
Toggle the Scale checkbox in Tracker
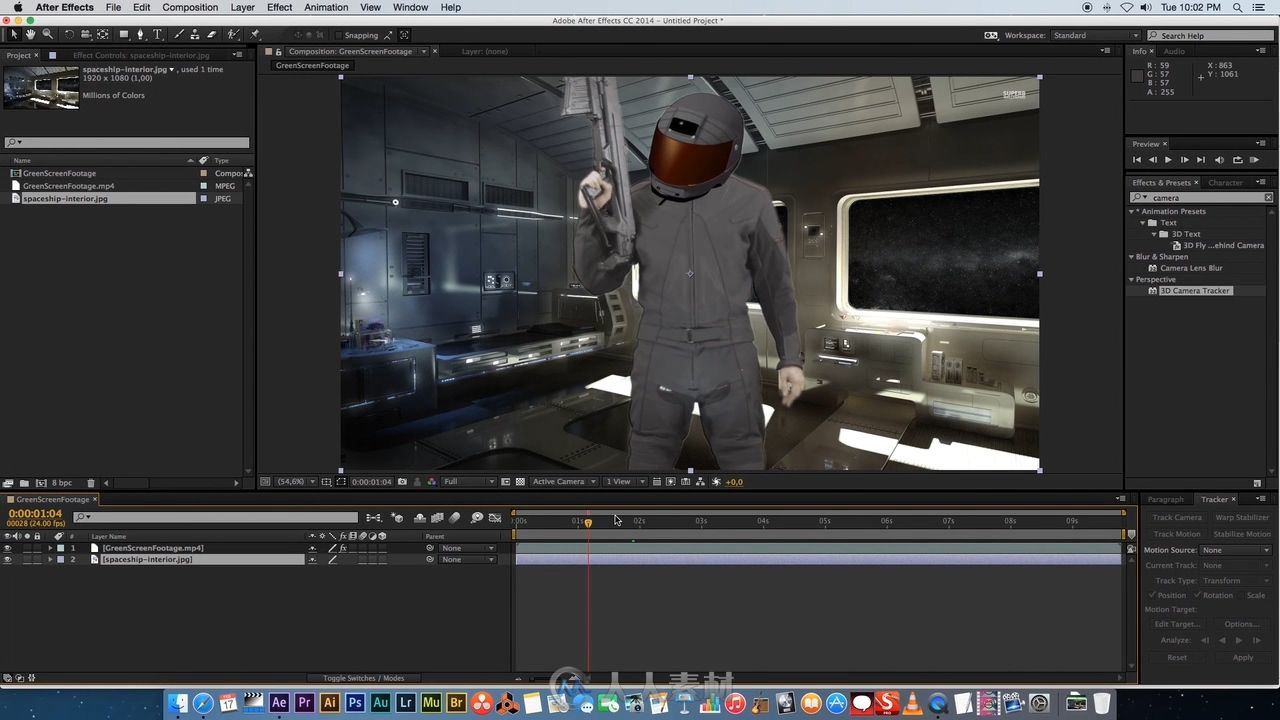(x=1242, y=595)
